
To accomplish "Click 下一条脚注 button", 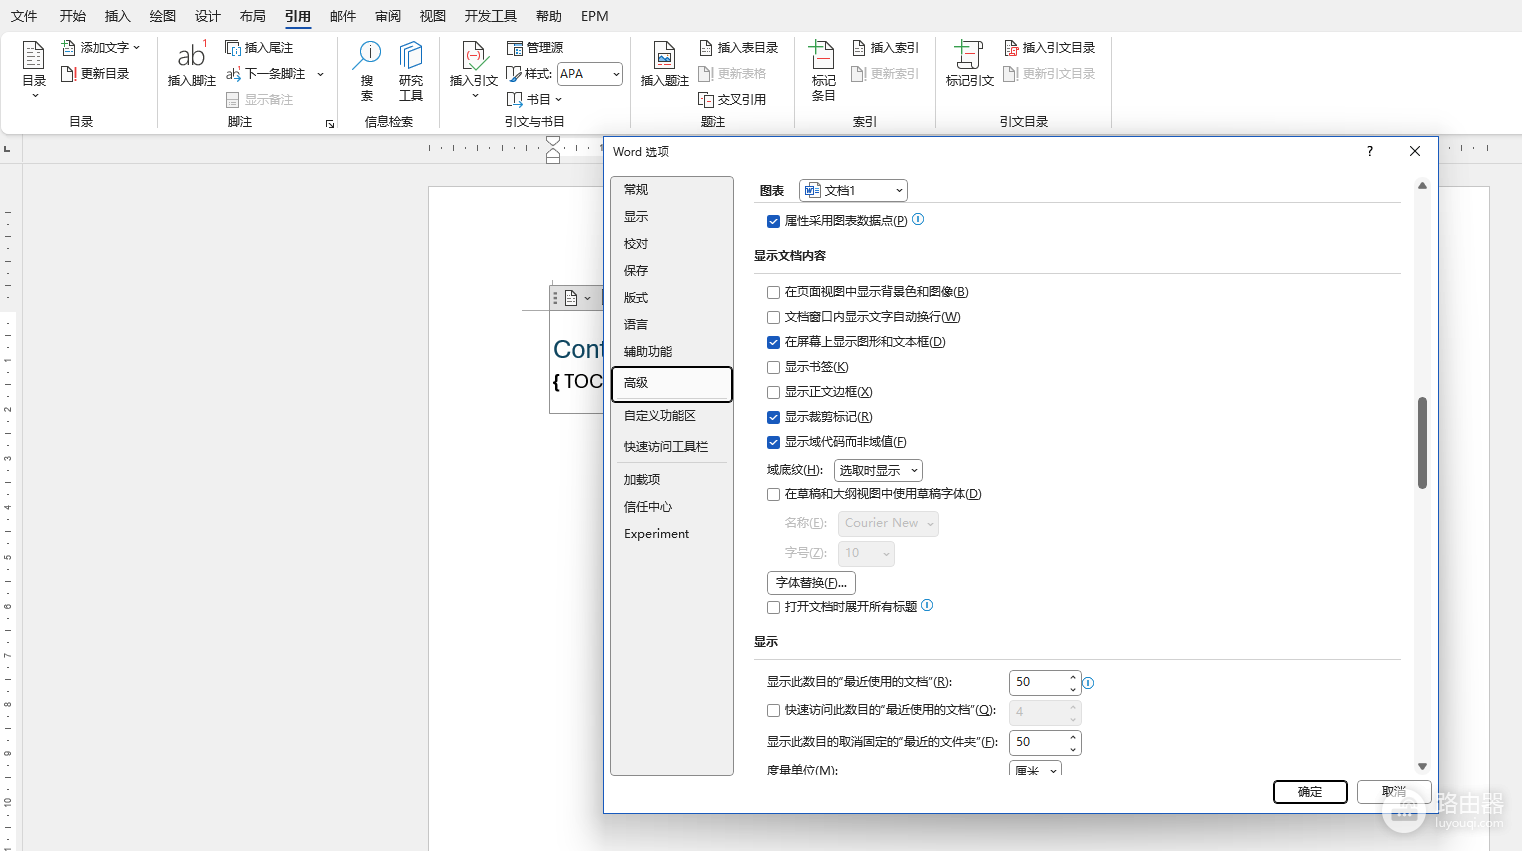I will [266, 74].
